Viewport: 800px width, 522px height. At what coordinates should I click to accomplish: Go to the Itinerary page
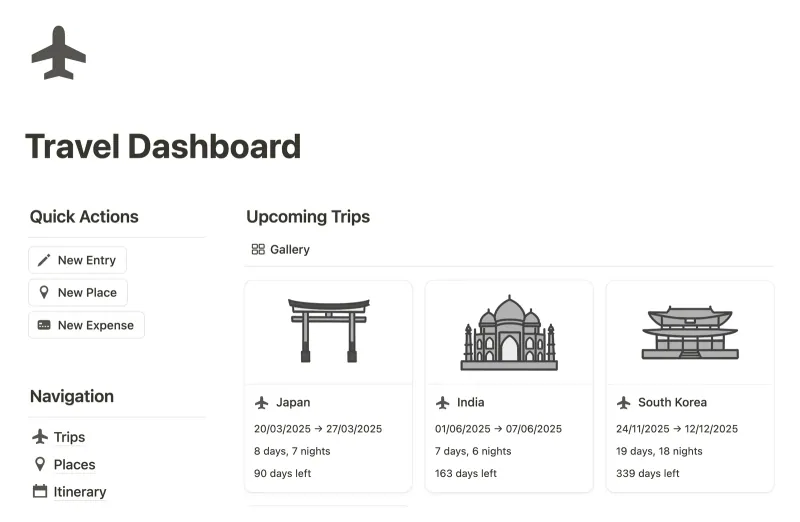[x=80, y=492]
